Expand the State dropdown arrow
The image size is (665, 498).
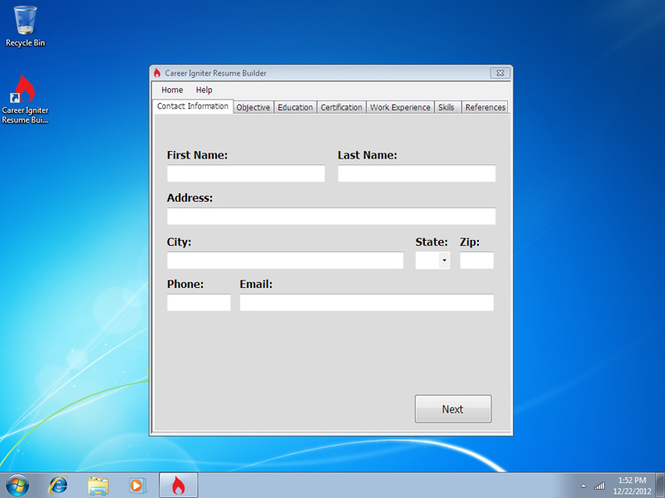click(444, 260)
